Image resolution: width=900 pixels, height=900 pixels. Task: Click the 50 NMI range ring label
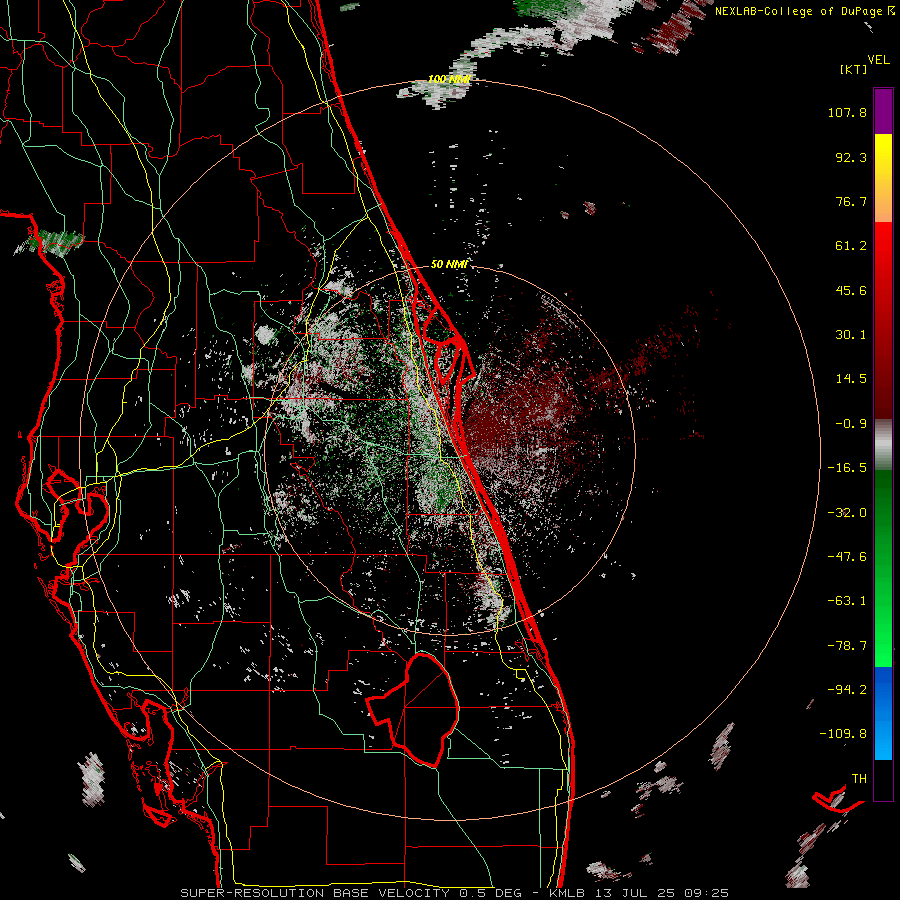(x=449, y=264)
